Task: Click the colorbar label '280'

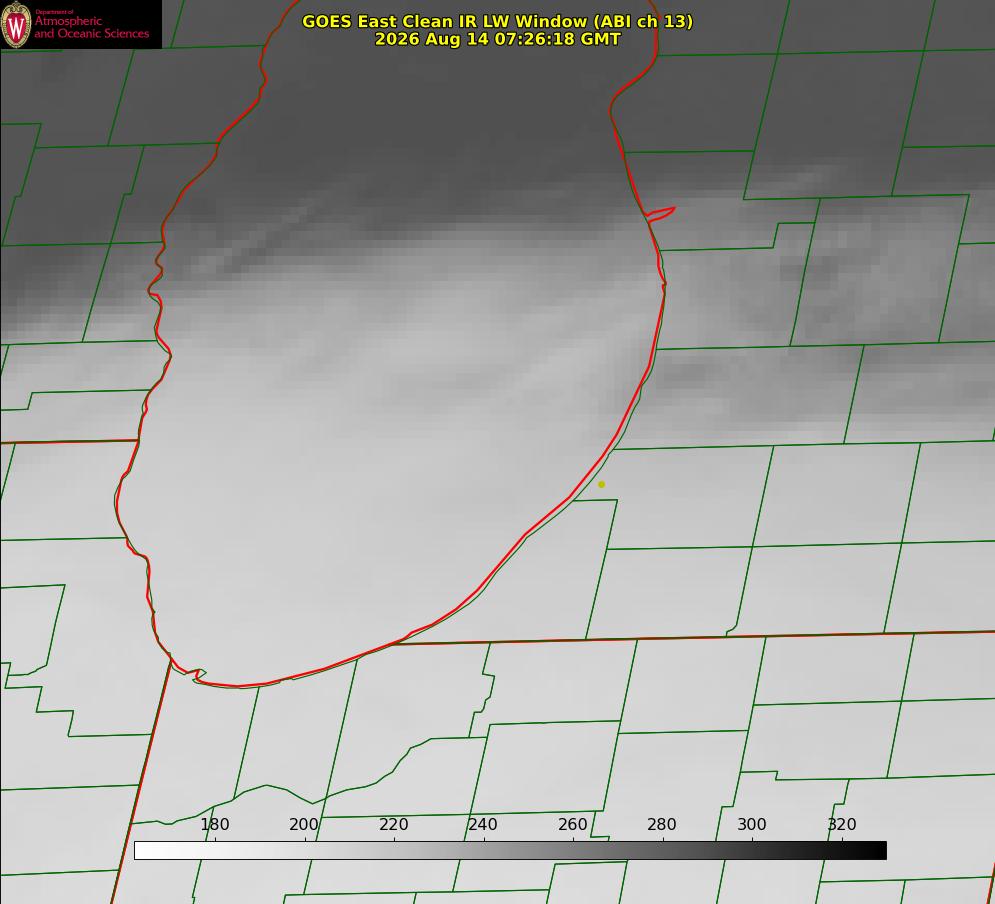Action: 662,824
